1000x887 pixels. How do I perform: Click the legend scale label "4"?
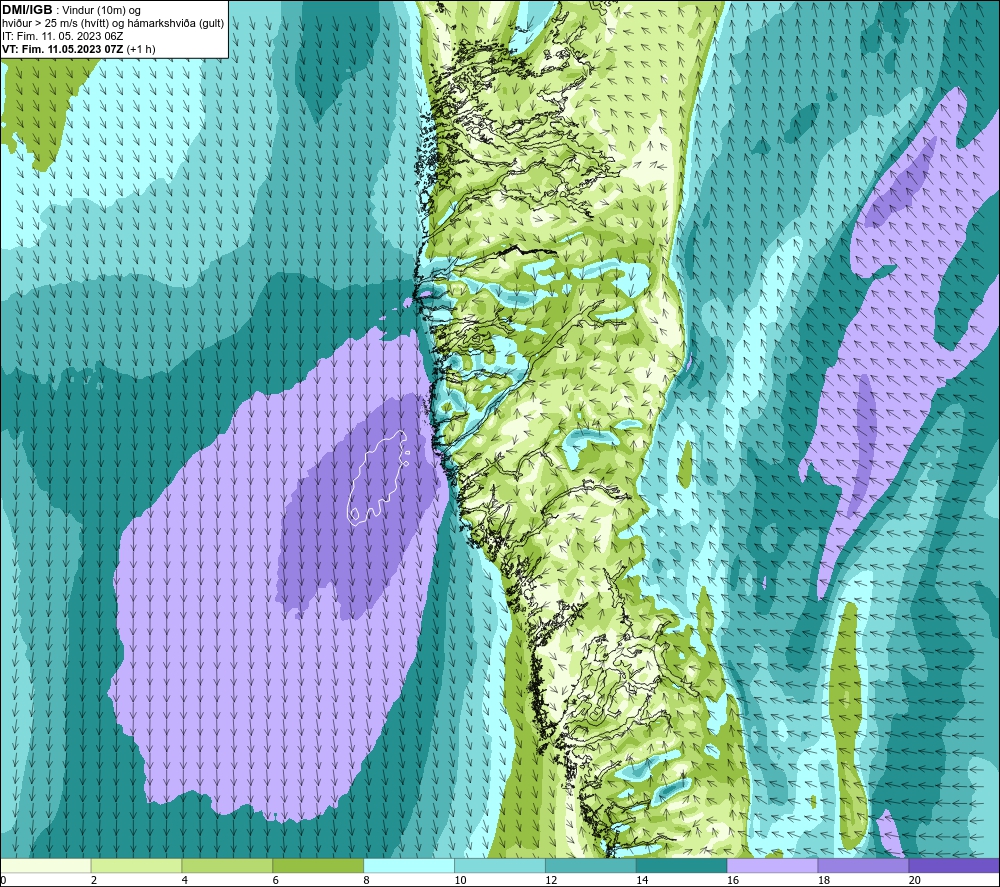pos(185,880)
